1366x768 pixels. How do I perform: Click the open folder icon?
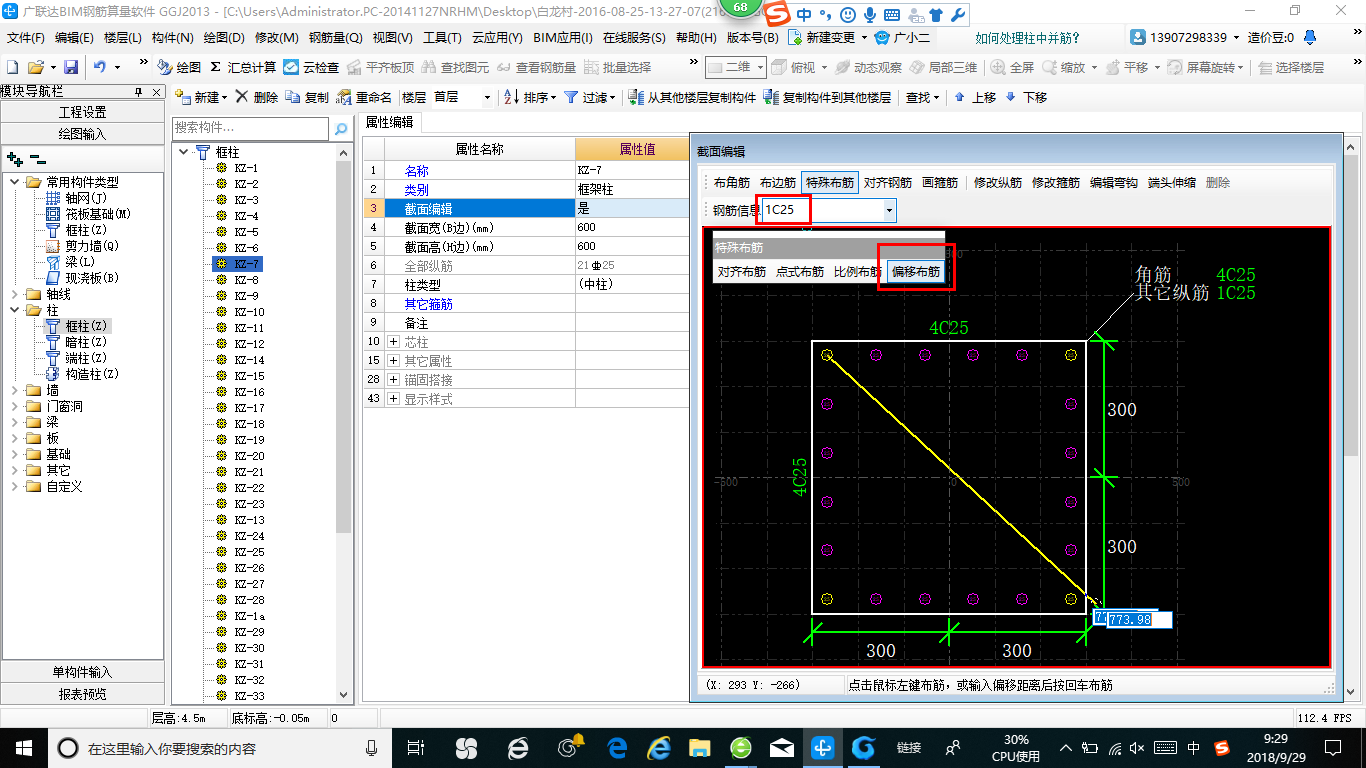coord(35,67)
